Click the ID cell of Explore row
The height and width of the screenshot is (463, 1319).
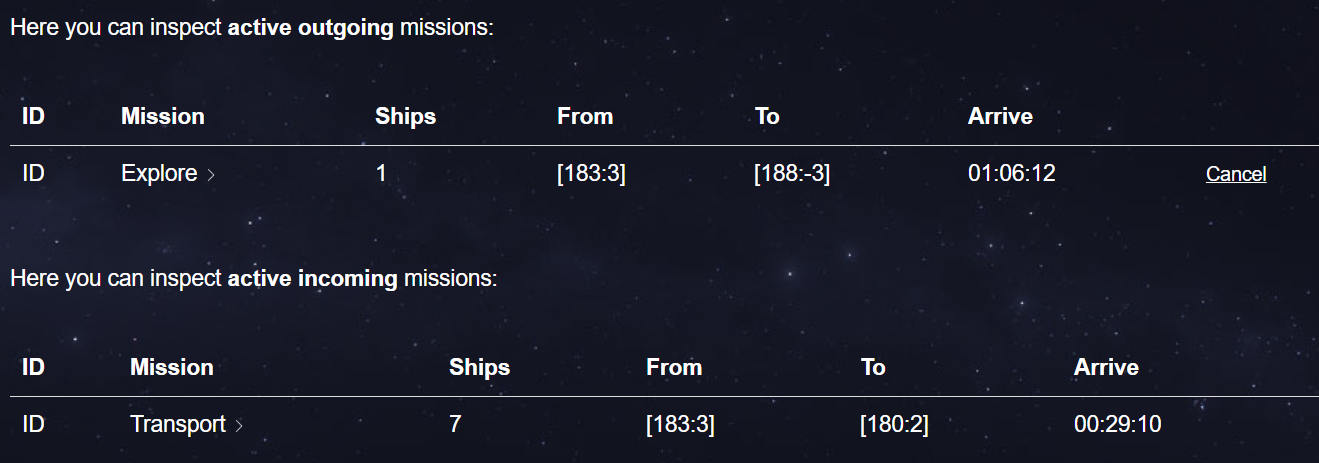[33, 174]
